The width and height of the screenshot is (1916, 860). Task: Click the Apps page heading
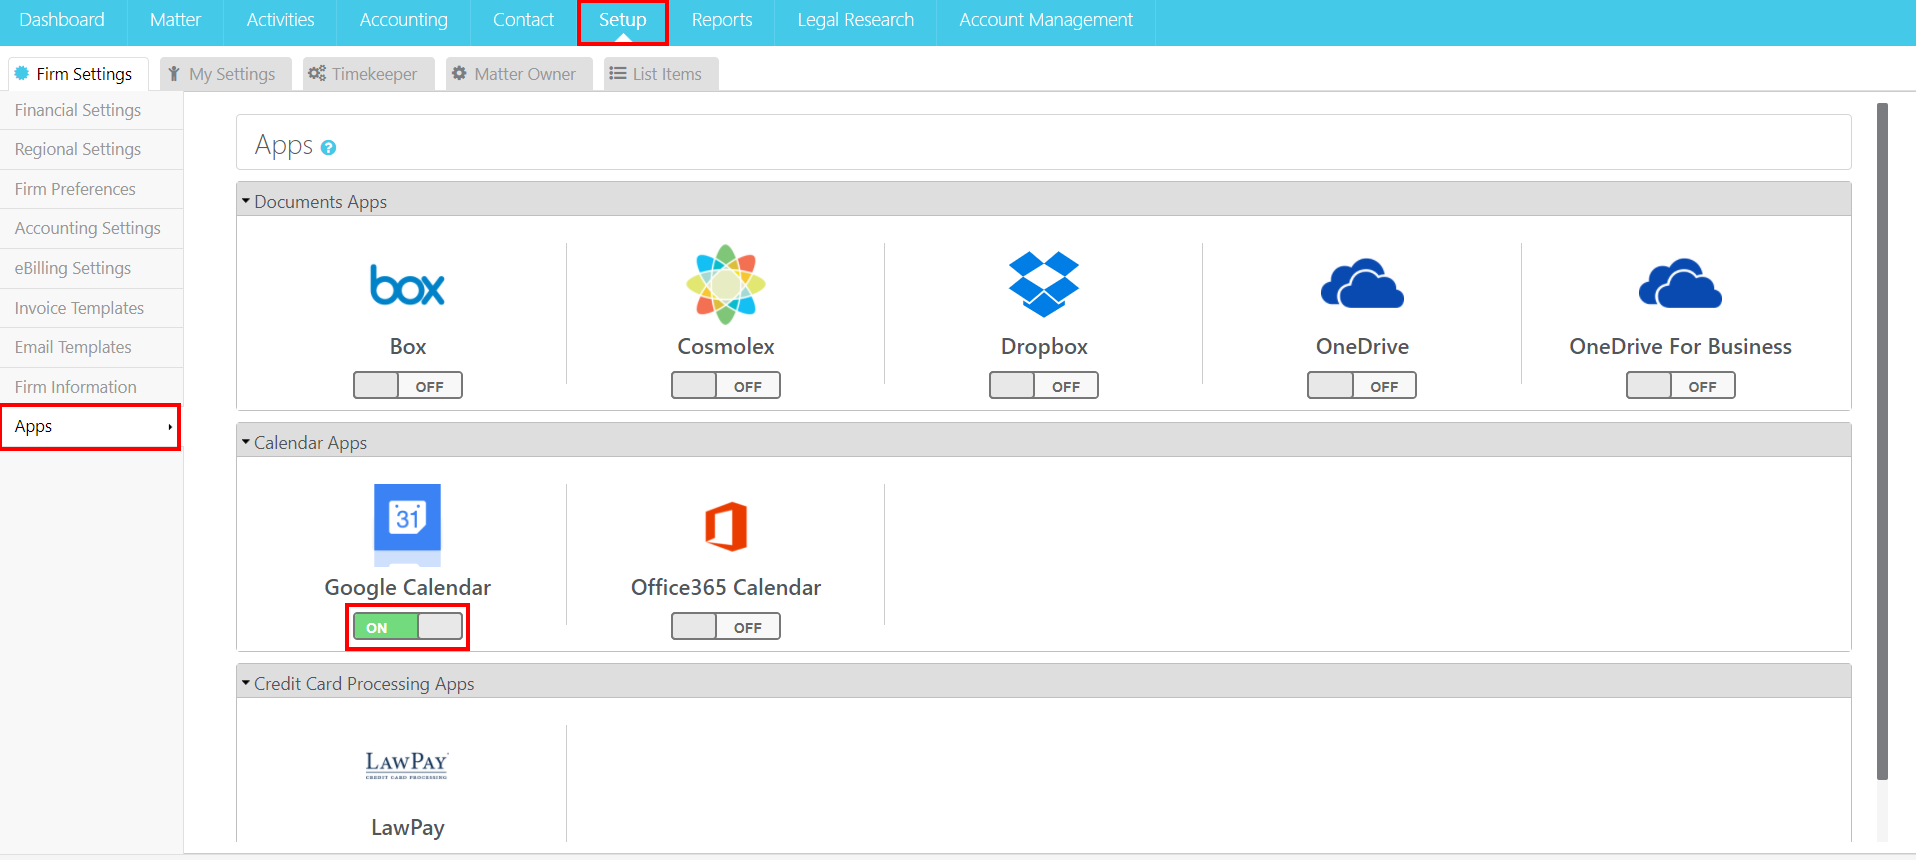coord(284,146)
